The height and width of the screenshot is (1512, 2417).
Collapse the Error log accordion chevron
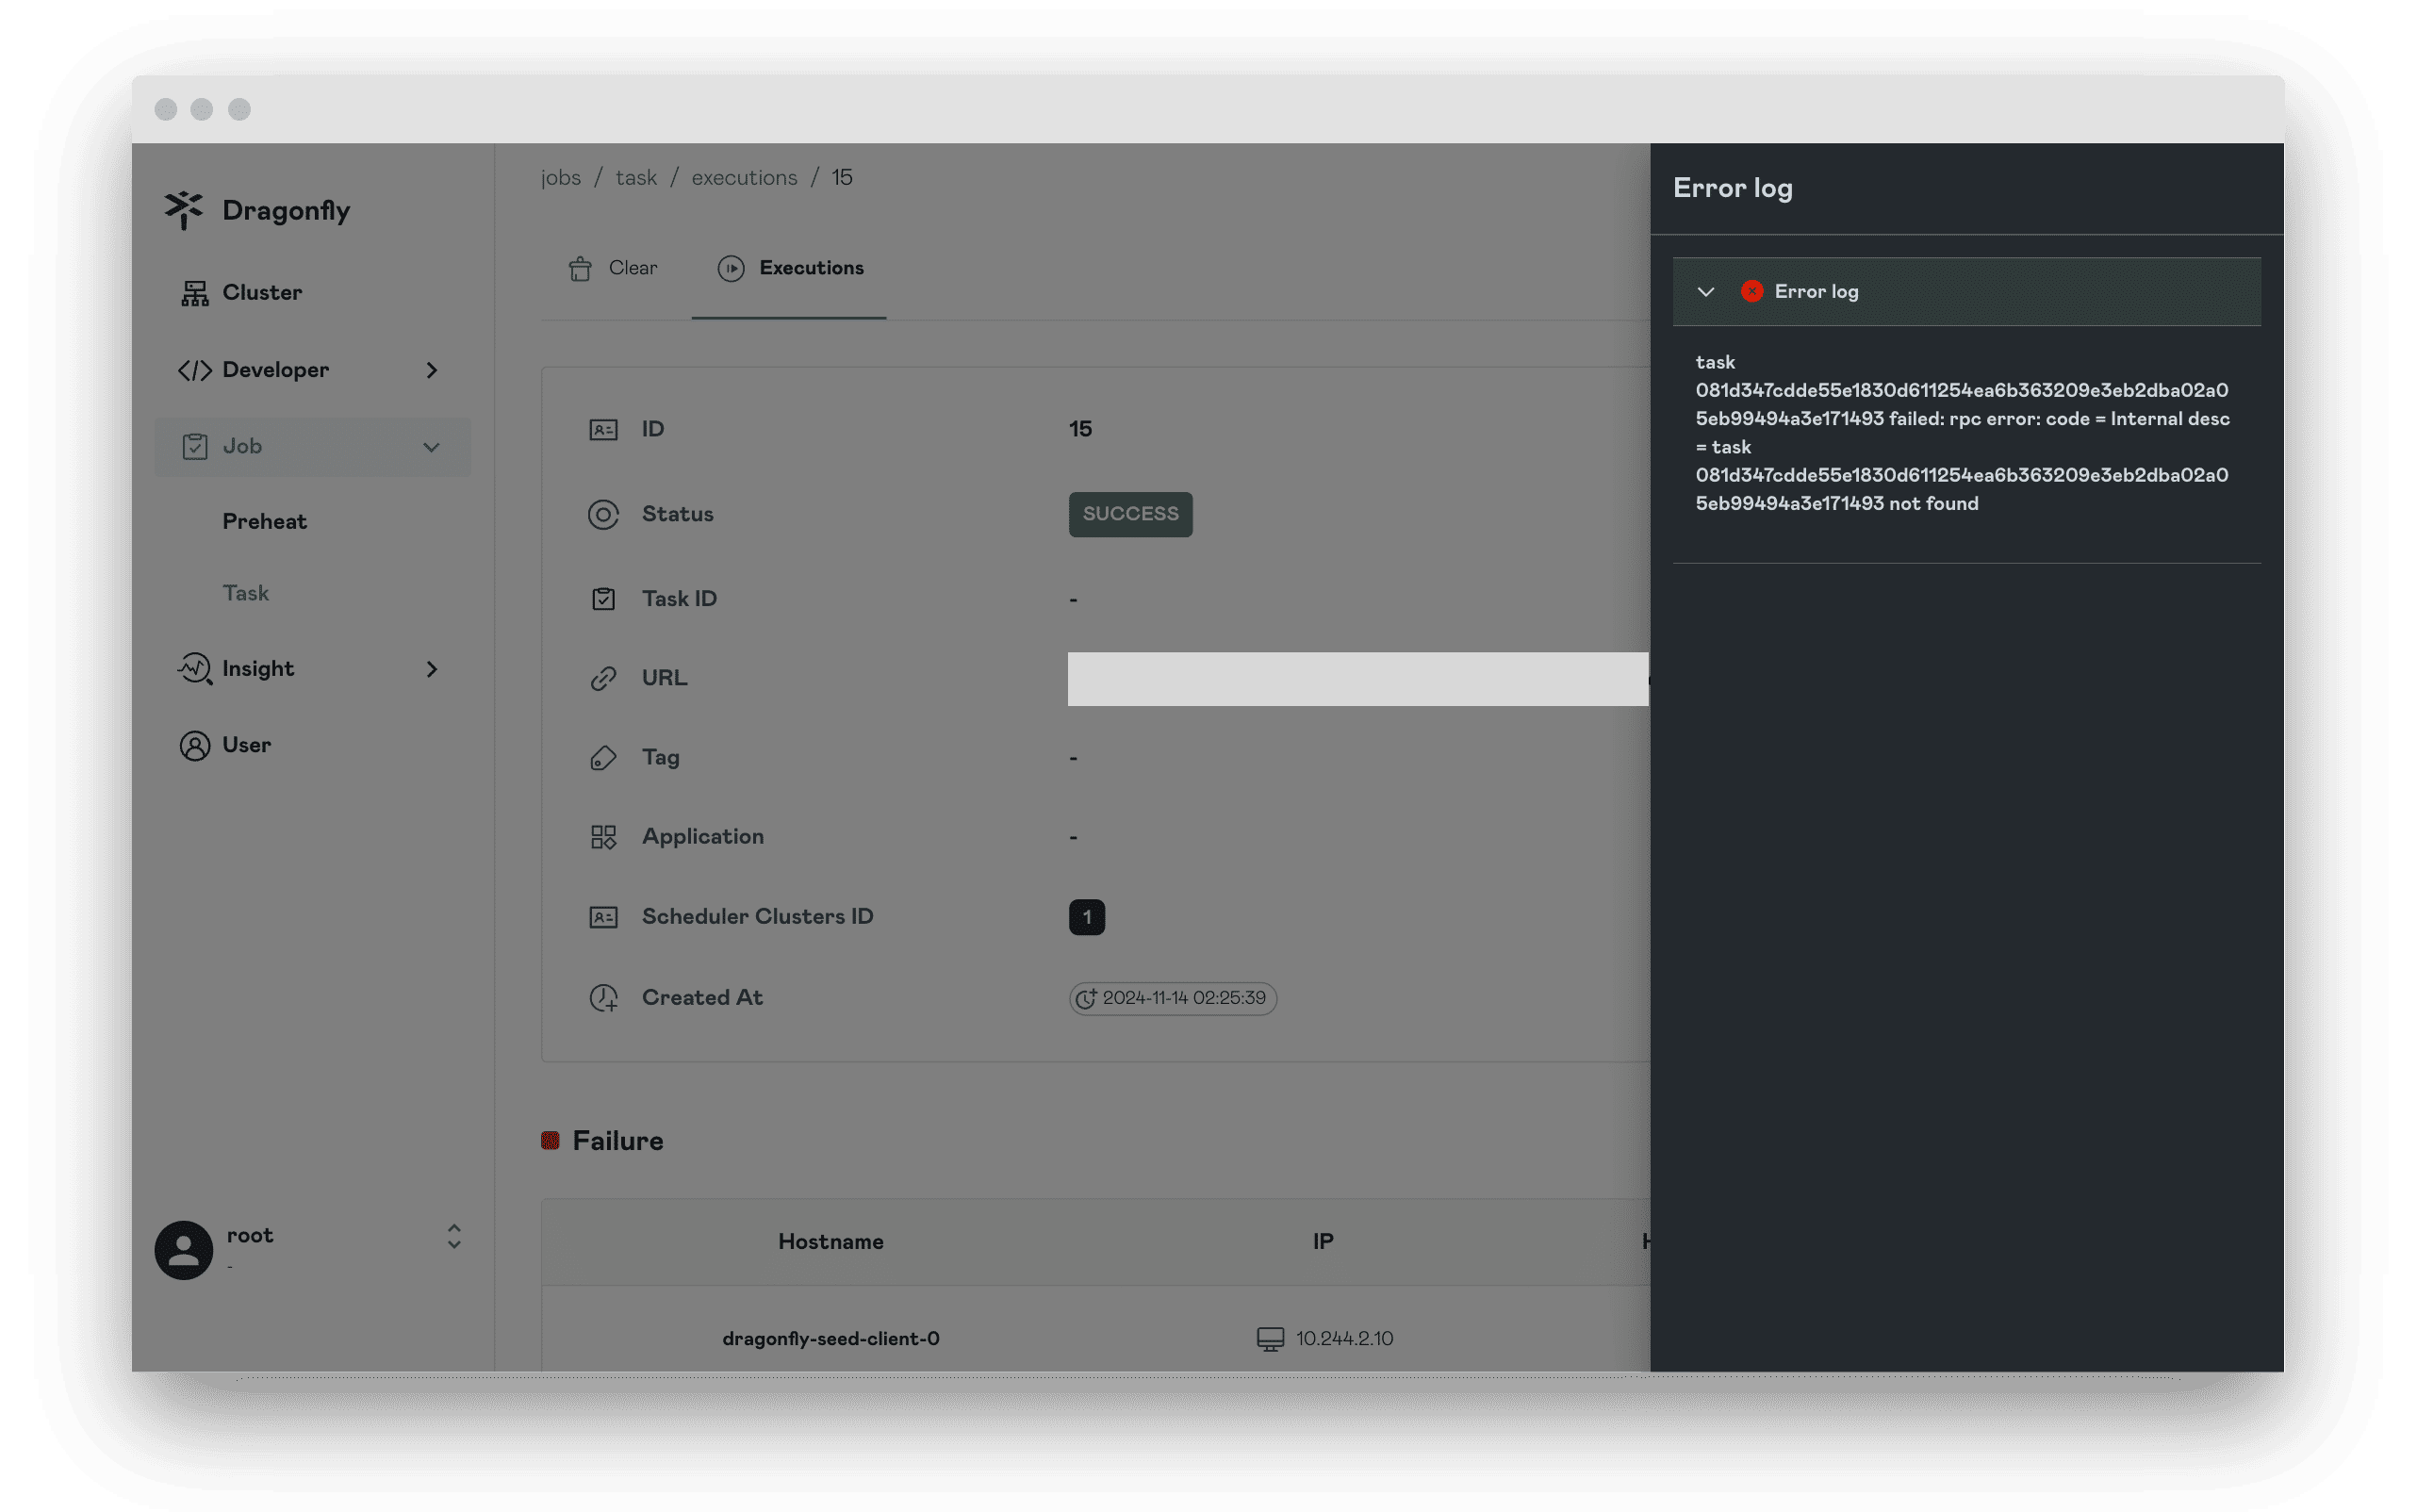coord(1705,292)
